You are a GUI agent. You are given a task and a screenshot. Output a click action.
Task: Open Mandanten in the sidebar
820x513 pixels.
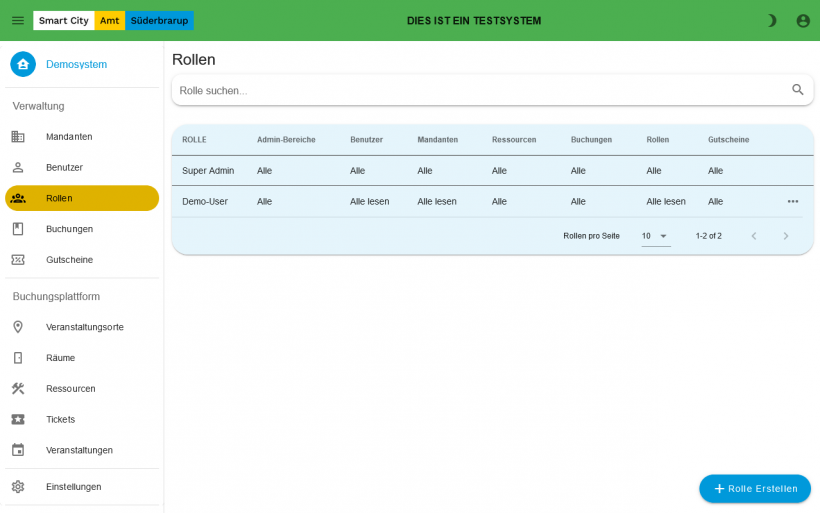pyautogui.click(x=69, y=137)
